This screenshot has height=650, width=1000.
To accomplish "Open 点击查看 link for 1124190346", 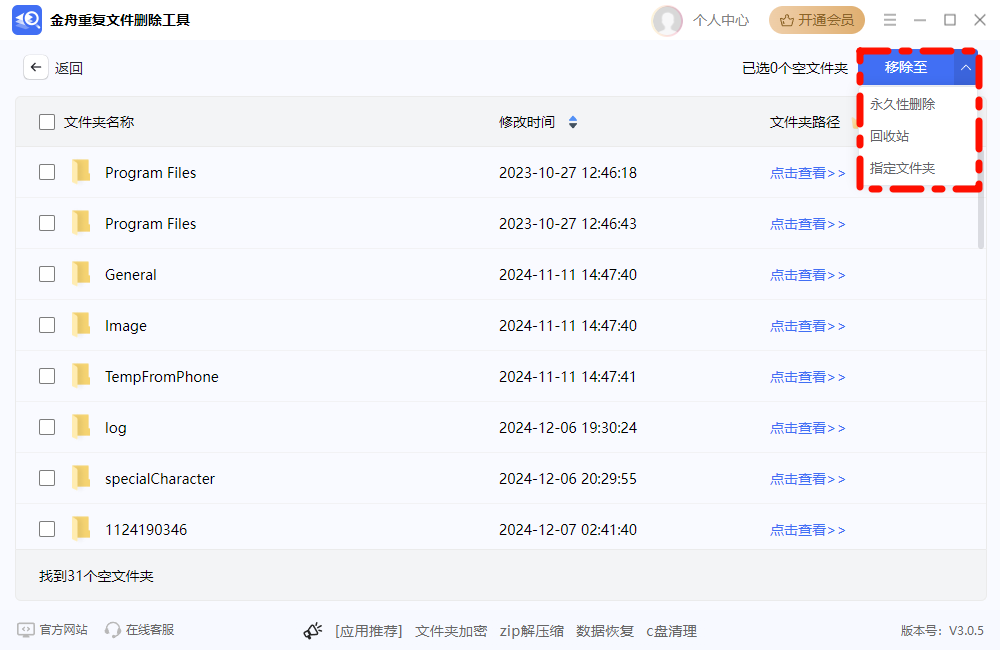I will [x=807, y=530].
